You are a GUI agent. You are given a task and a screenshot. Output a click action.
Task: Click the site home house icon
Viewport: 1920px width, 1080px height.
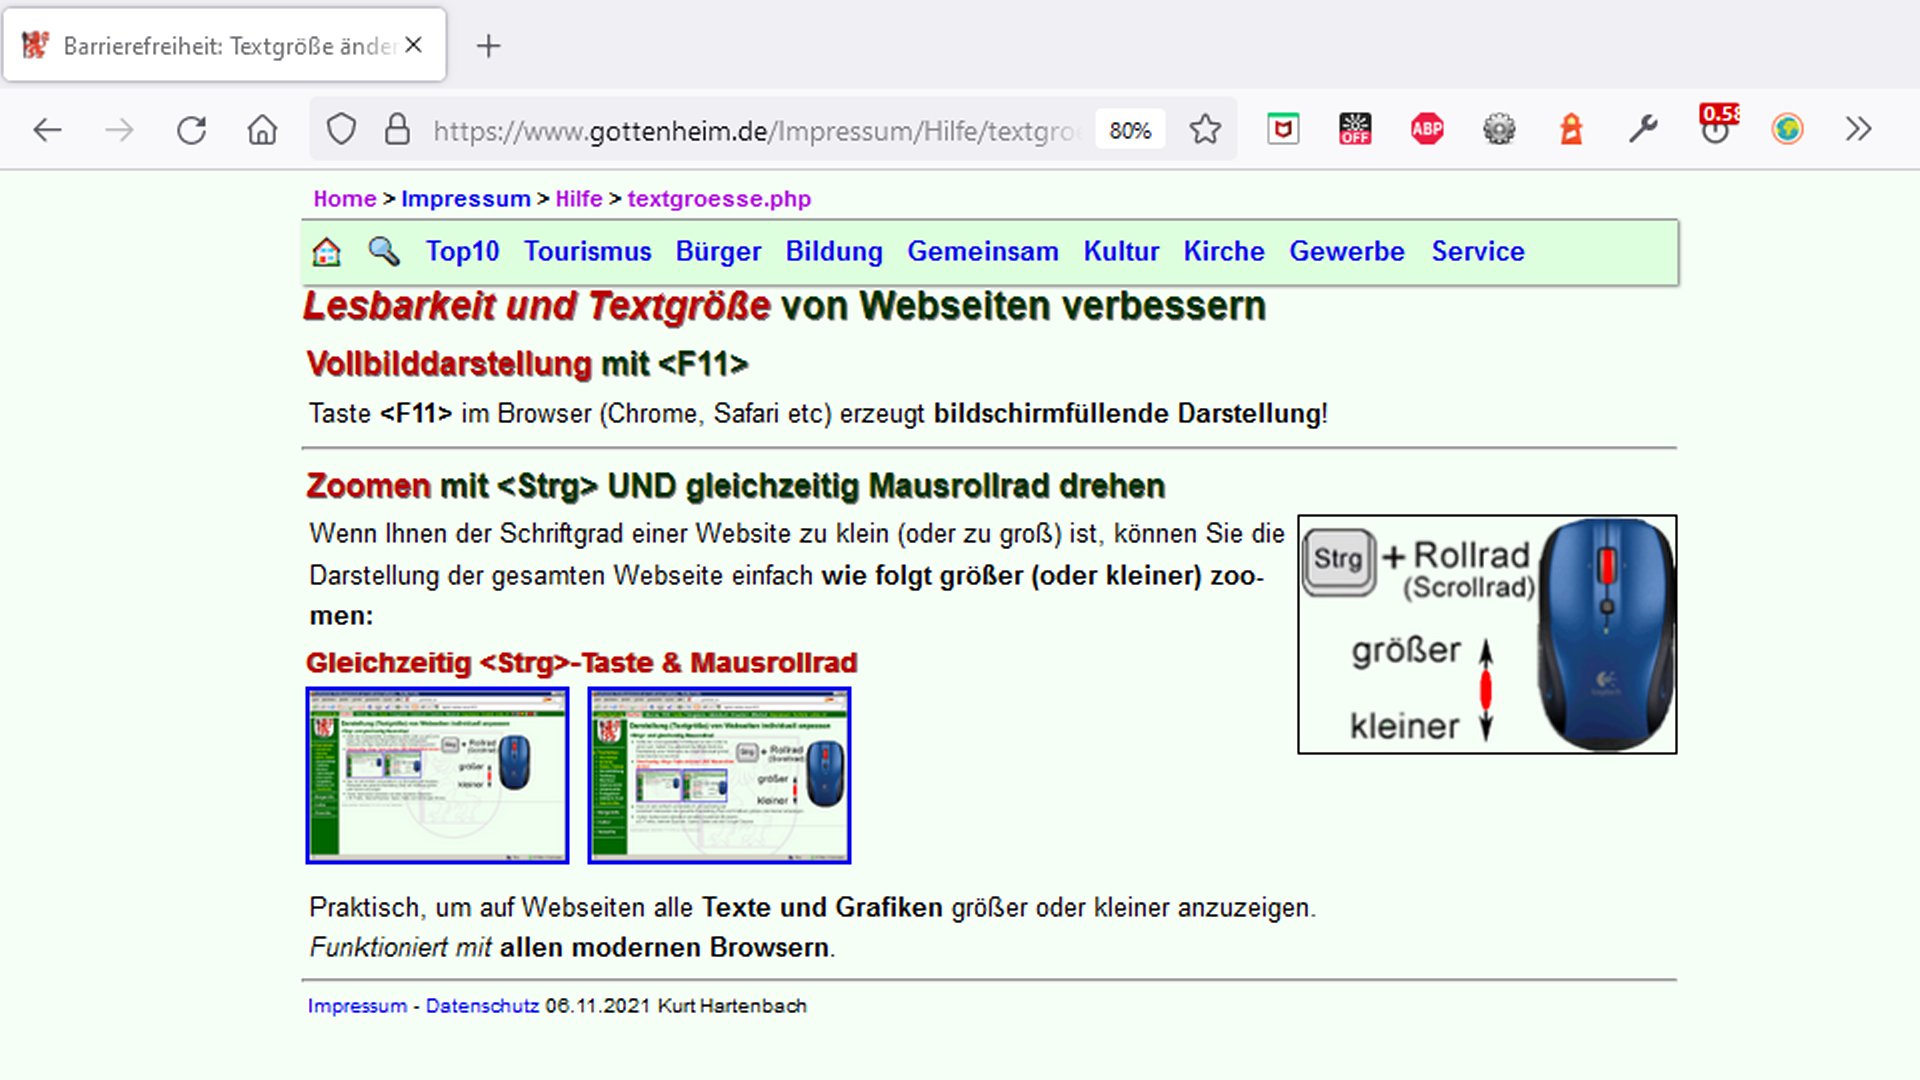(x=327, y=252)
